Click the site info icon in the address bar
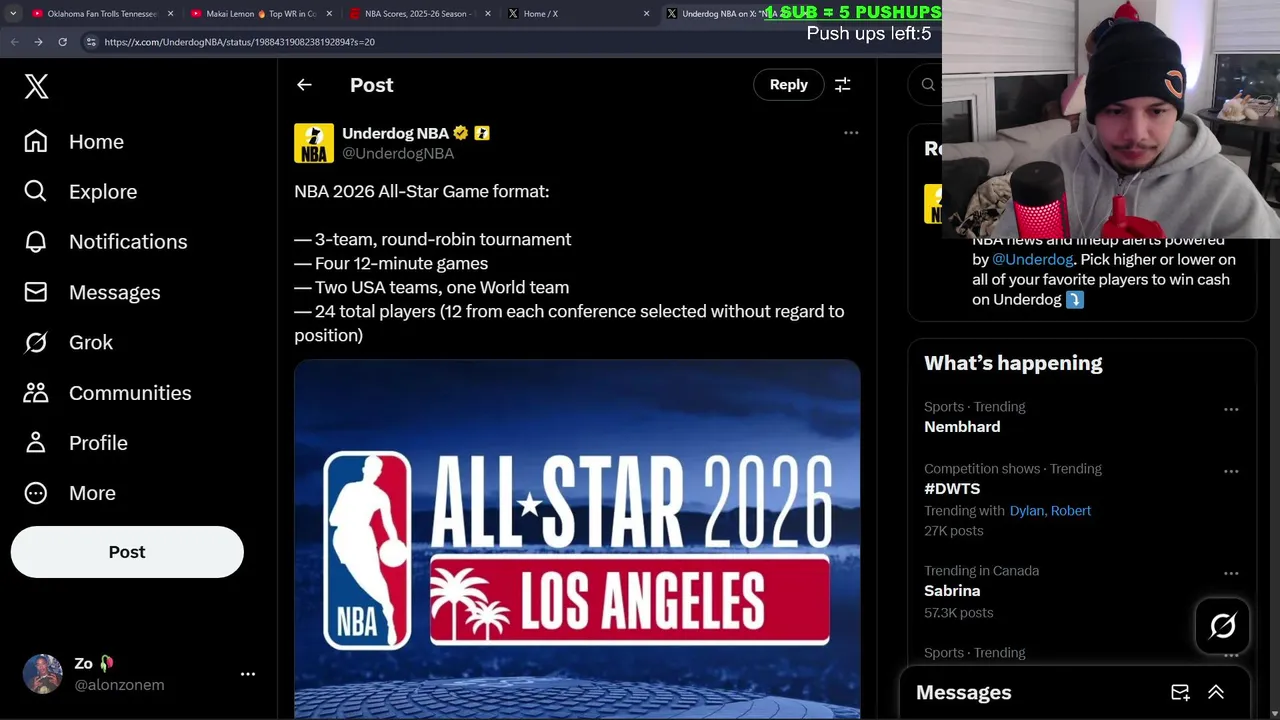 pyautogui.click(x=91, y=42)
